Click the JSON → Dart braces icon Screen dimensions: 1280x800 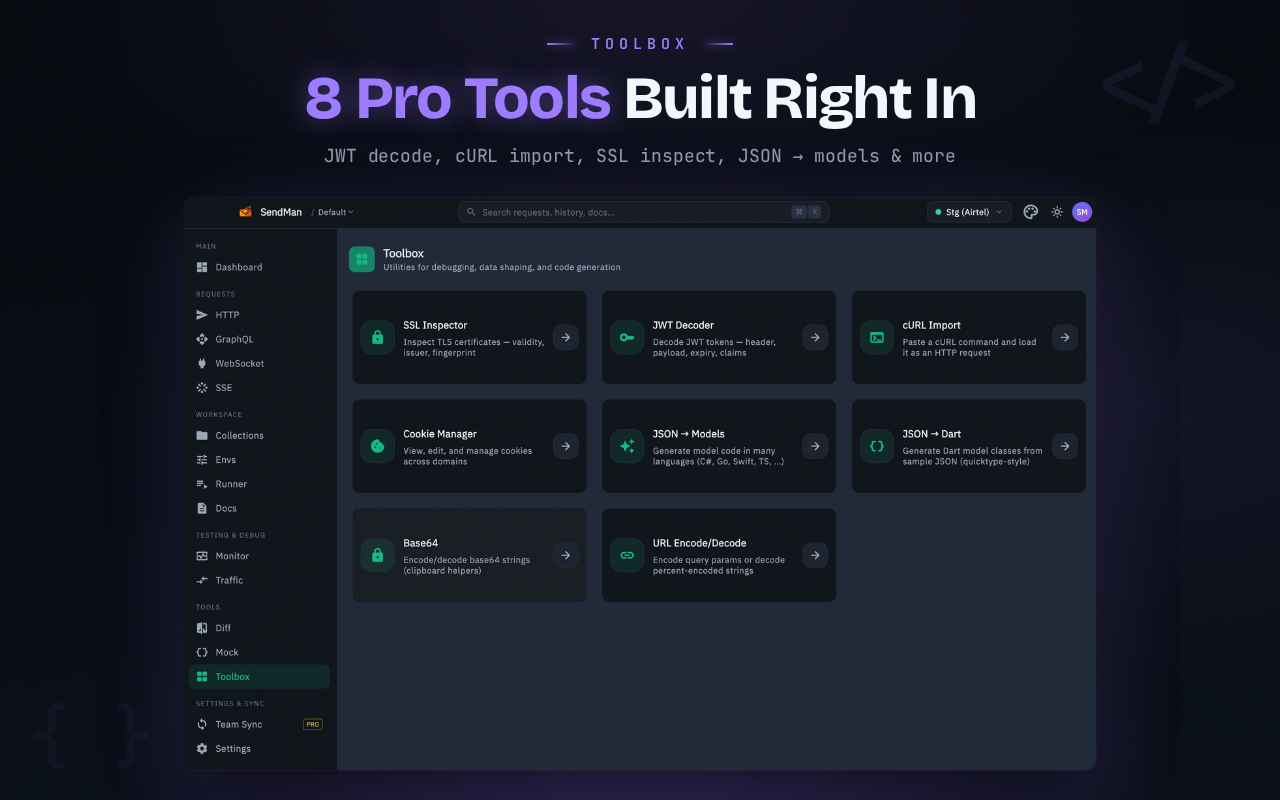coord(877,446)
